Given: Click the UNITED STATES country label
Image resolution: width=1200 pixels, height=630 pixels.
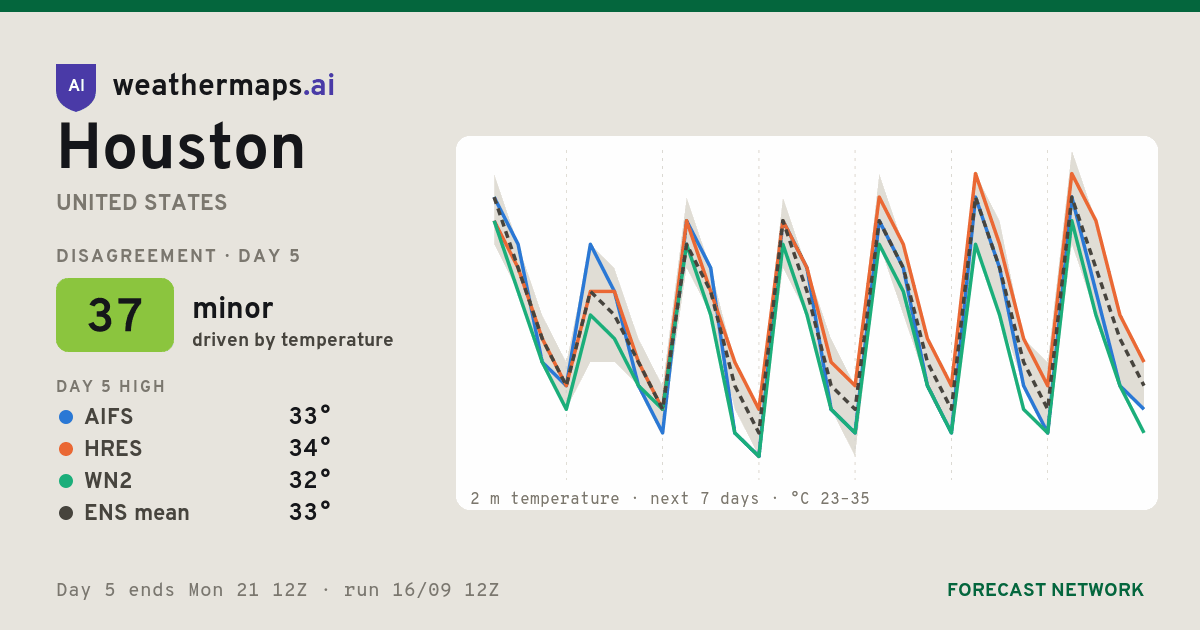Looking at the screenshot, I should [x=142, y=203].
